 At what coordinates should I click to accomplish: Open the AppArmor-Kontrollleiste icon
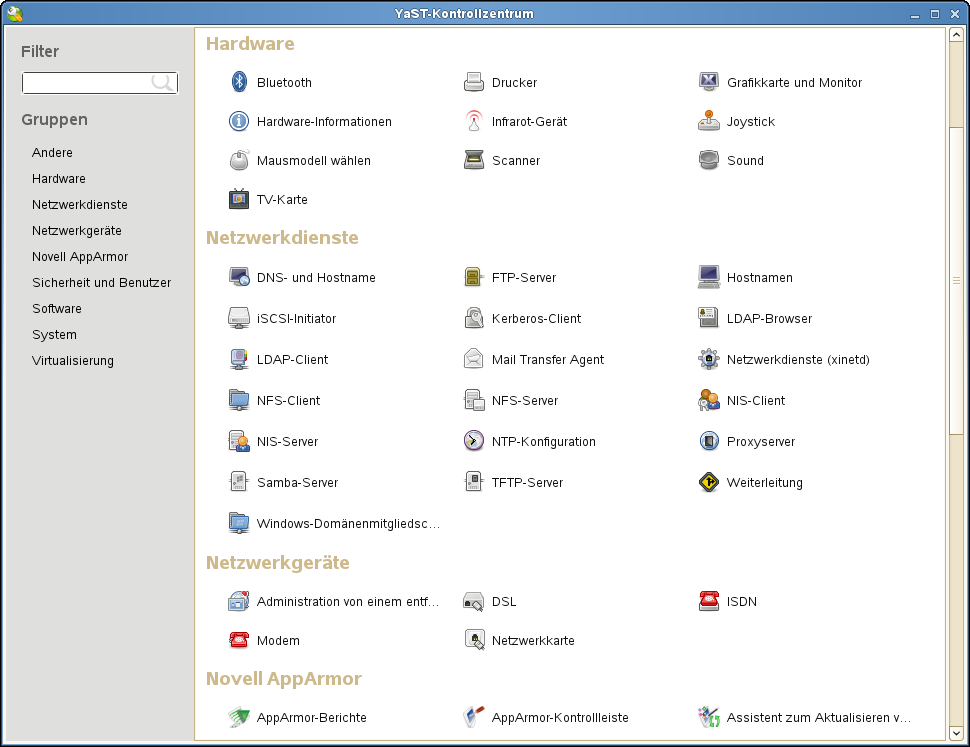coord(474,717)
